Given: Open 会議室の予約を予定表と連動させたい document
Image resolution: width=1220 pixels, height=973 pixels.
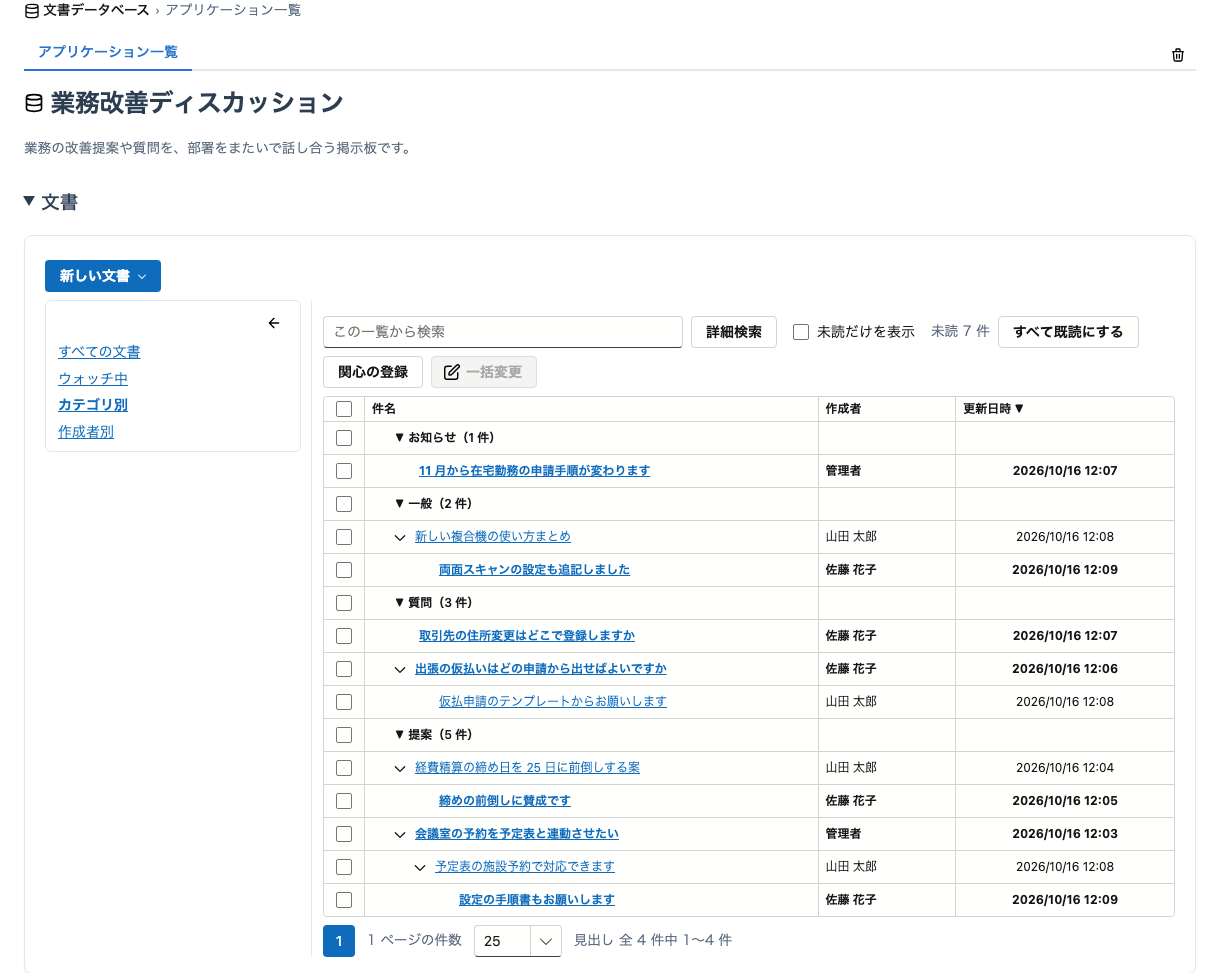Looking at the screenshot, I should 517,834.
